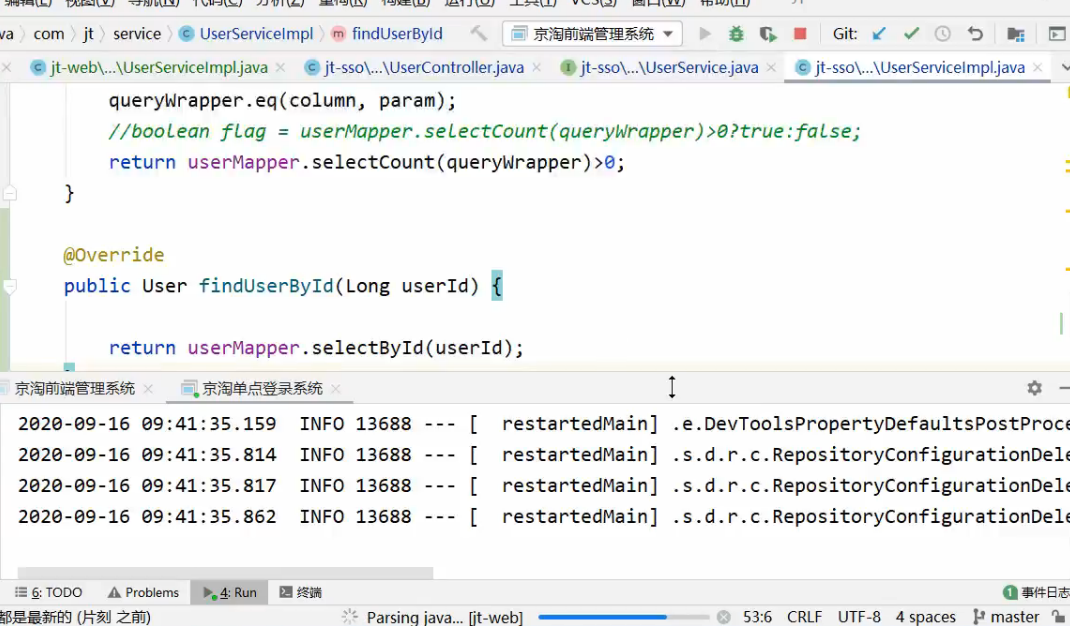1070x626 pixels.
Task: Click the 'jt' breadcrumb
Action: 89,33
